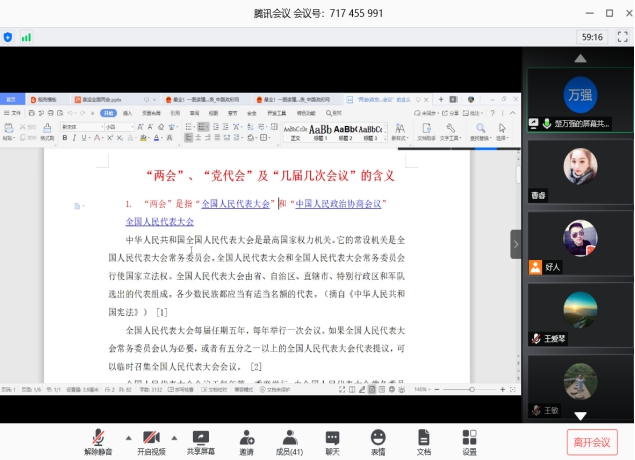Start screen sharing with 共享屏幕
Viewport: 635px width, 460px height.
point(201,441)
